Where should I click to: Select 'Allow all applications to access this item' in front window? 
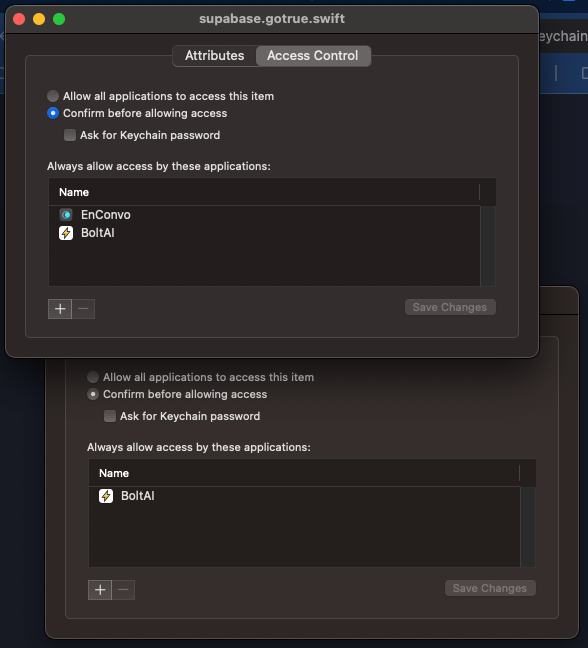[53, 96]
